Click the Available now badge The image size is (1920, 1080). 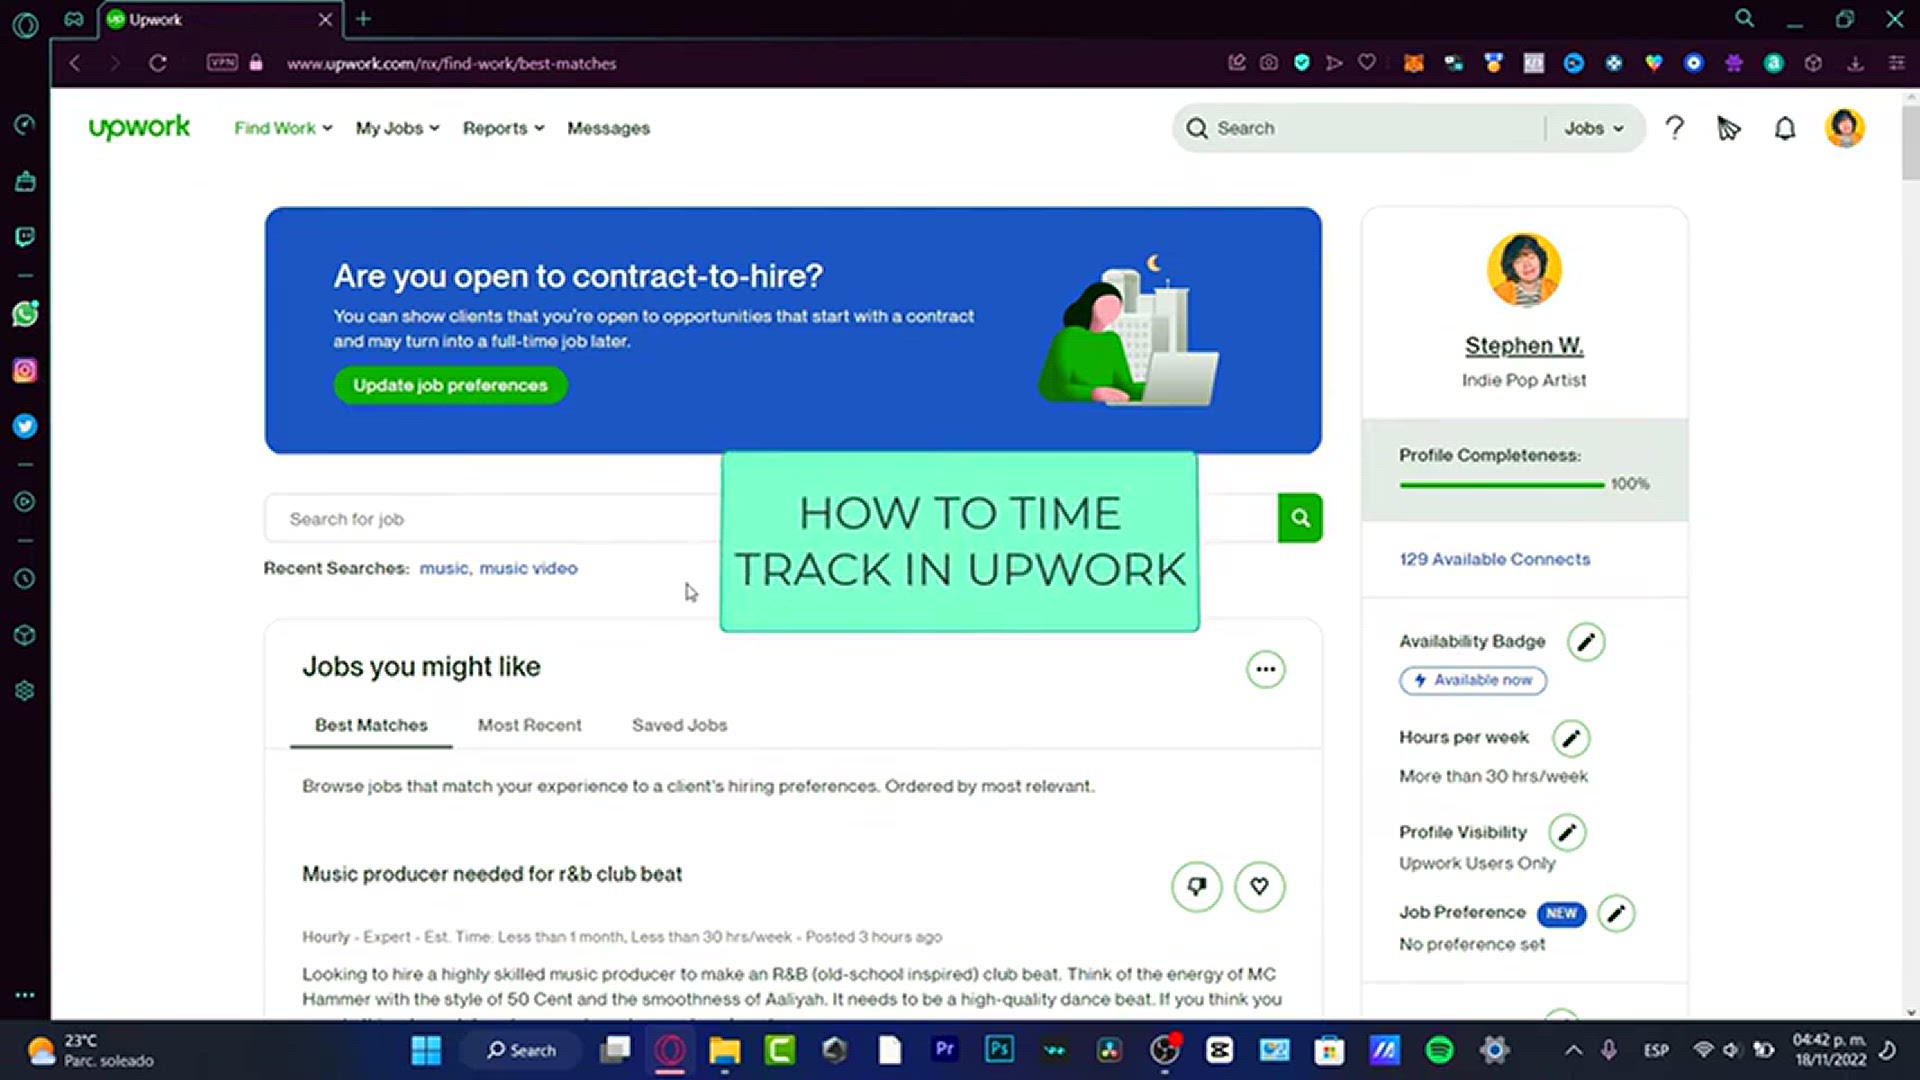tap(1473, 680)
